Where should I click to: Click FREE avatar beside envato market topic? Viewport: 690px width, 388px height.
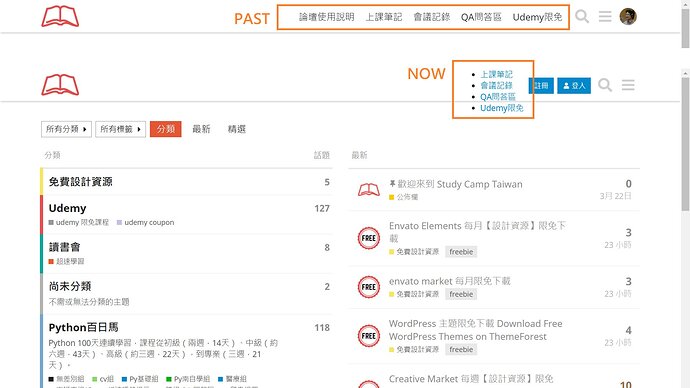point(369,287)
